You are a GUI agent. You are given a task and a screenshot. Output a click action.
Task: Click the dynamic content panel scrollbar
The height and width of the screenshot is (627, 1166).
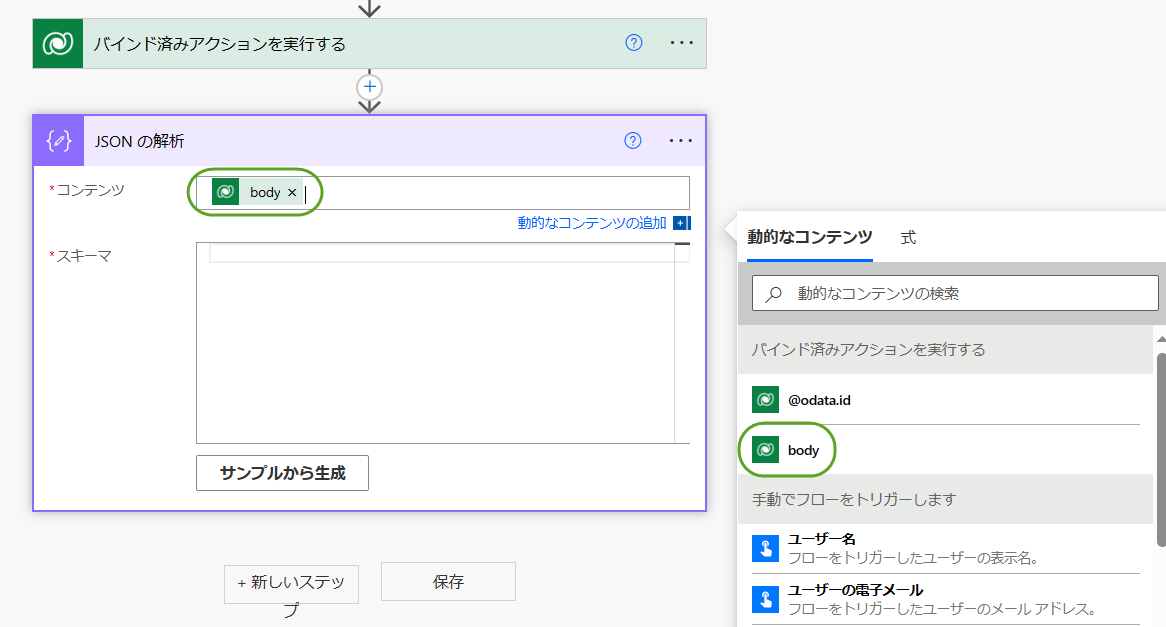(1161, 448)
